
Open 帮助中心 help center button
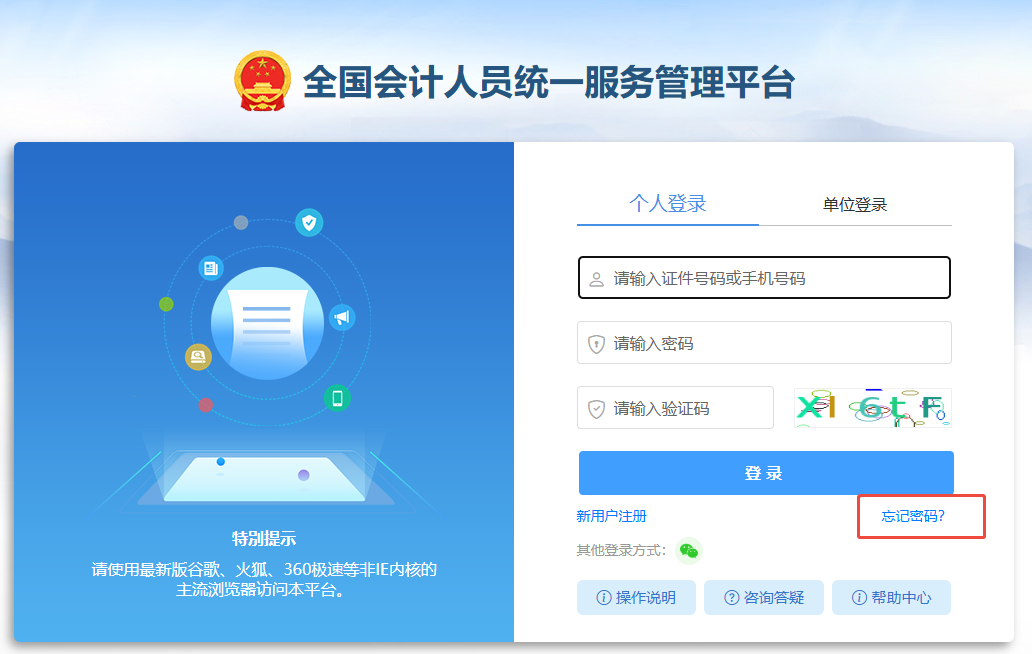click(892, 597)
